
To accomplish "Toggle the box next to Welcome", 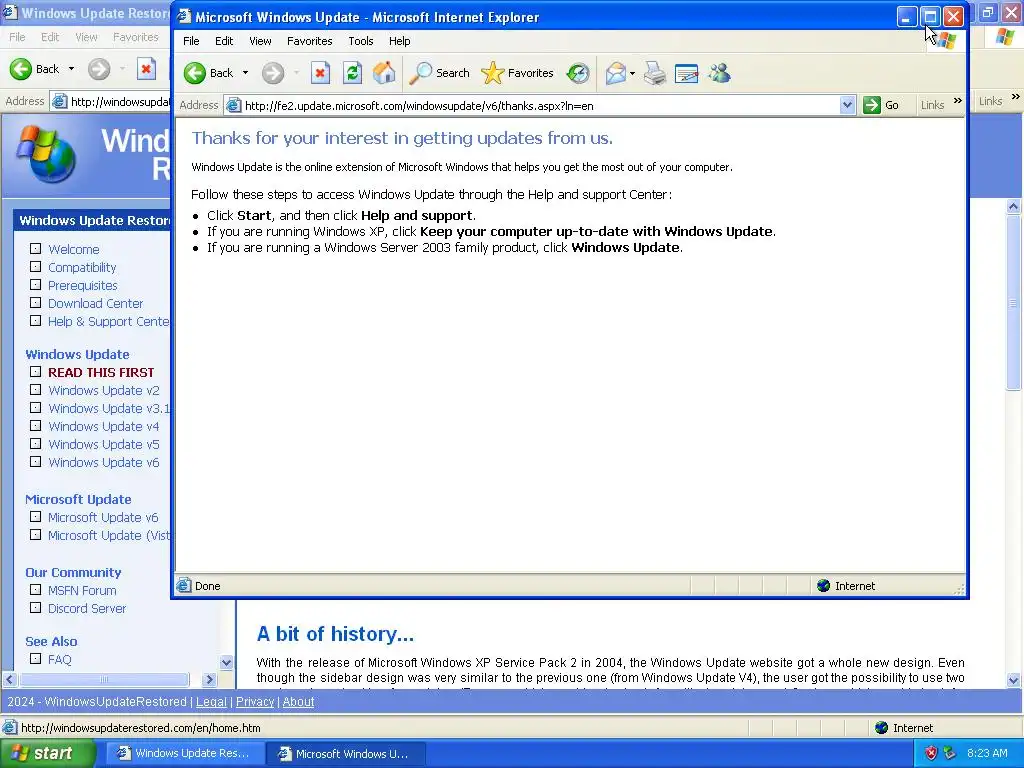I will click(x=35, y=249).
